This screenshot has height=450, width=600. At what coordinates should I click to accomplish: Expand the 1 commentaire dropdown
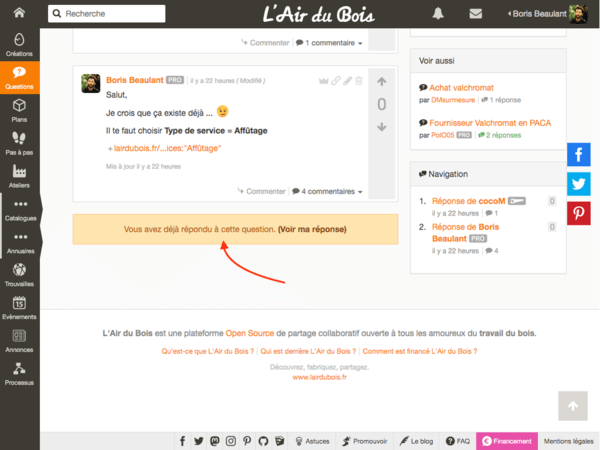point(329,43)
